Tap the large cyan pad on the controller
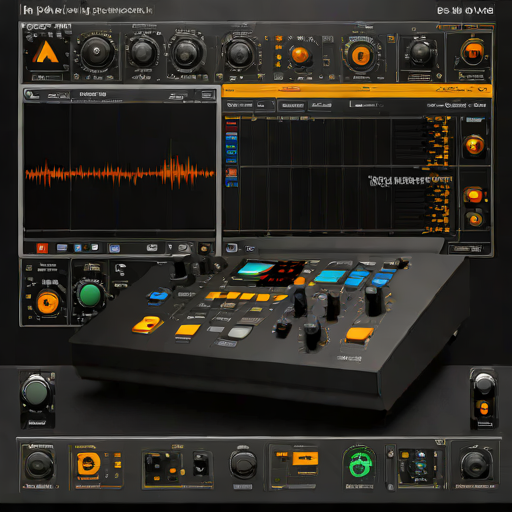 (331, 276)
